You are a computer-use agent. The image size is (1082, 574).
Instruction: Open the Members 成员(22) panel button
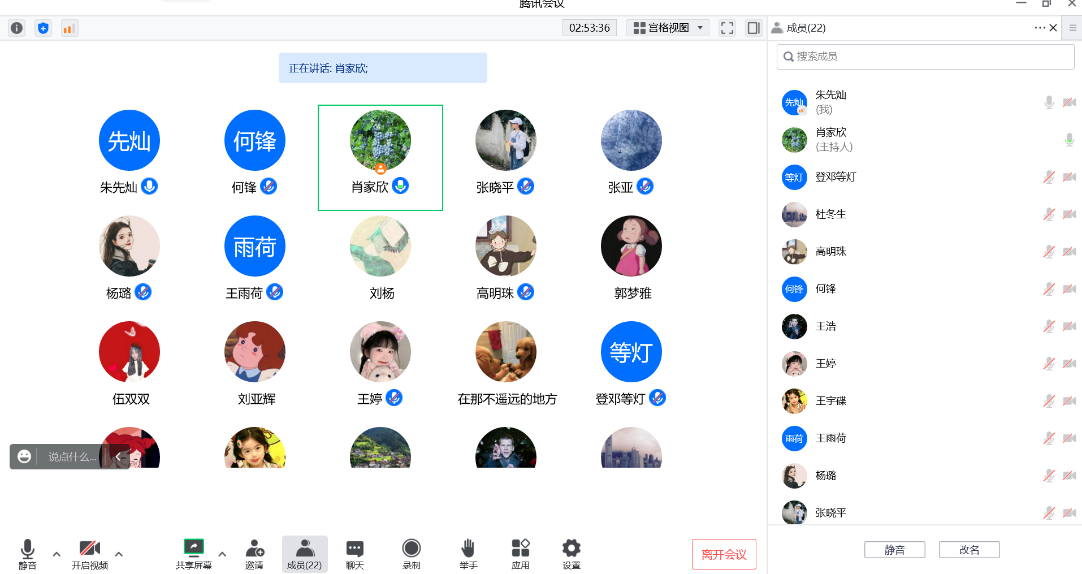(304, 552)
